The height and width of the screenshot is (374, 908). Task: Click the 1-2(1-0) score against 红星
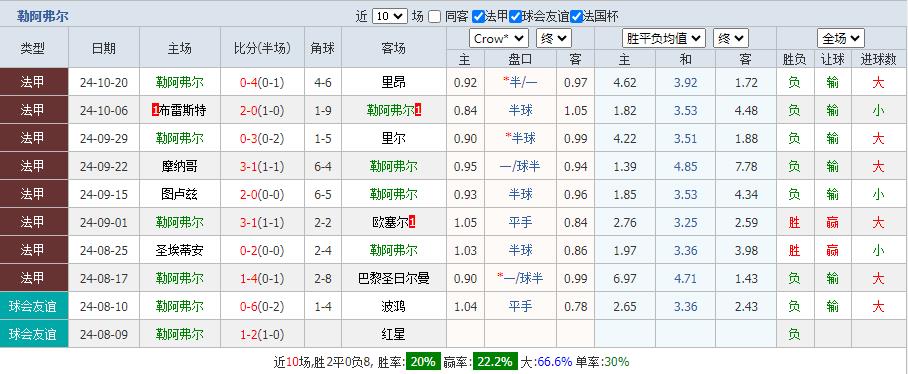[x=262, y=334]
